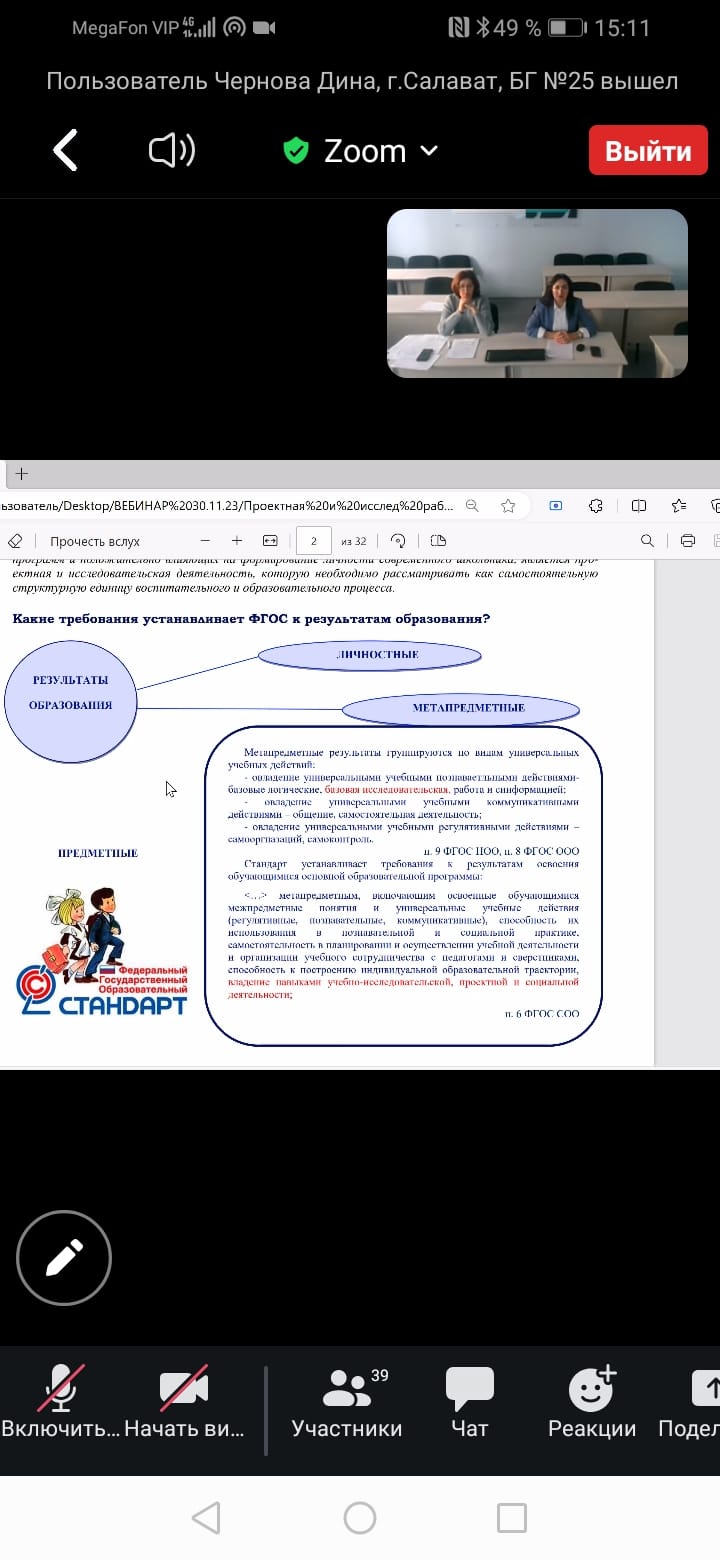Screen dimensions: 720x1560
Task: Expand the Zoom meeting info dropdown
Action: [x=428, y=151]
